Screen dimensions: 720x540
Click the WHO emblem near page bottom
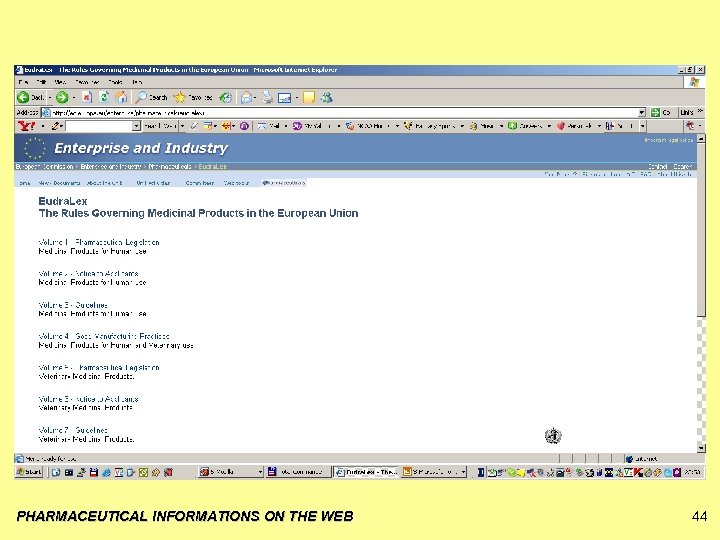coord(553,435)
